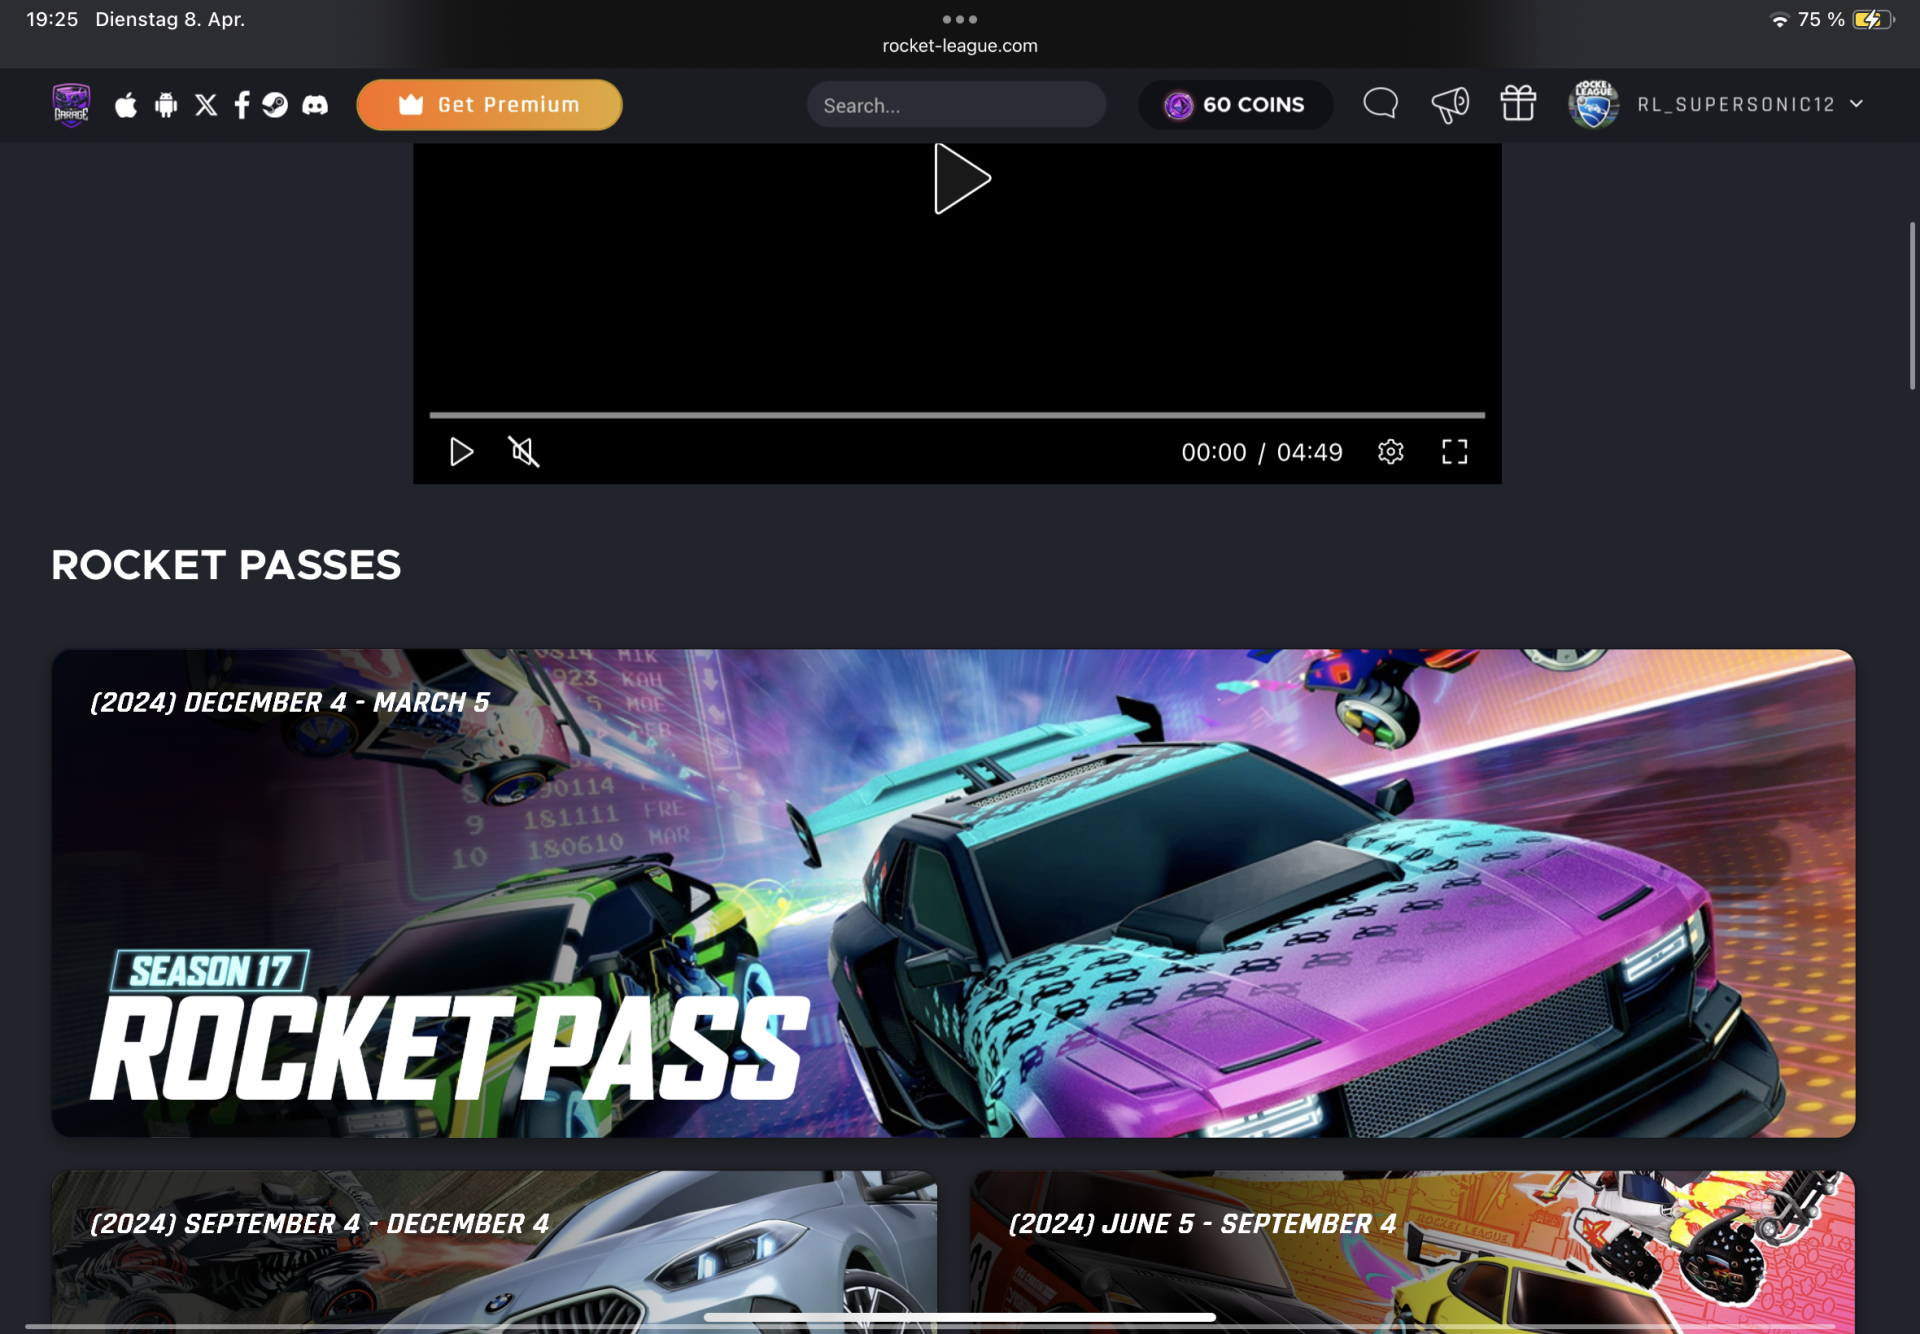
Task: Click the Android app icon
Action: [x=166, y=104]
